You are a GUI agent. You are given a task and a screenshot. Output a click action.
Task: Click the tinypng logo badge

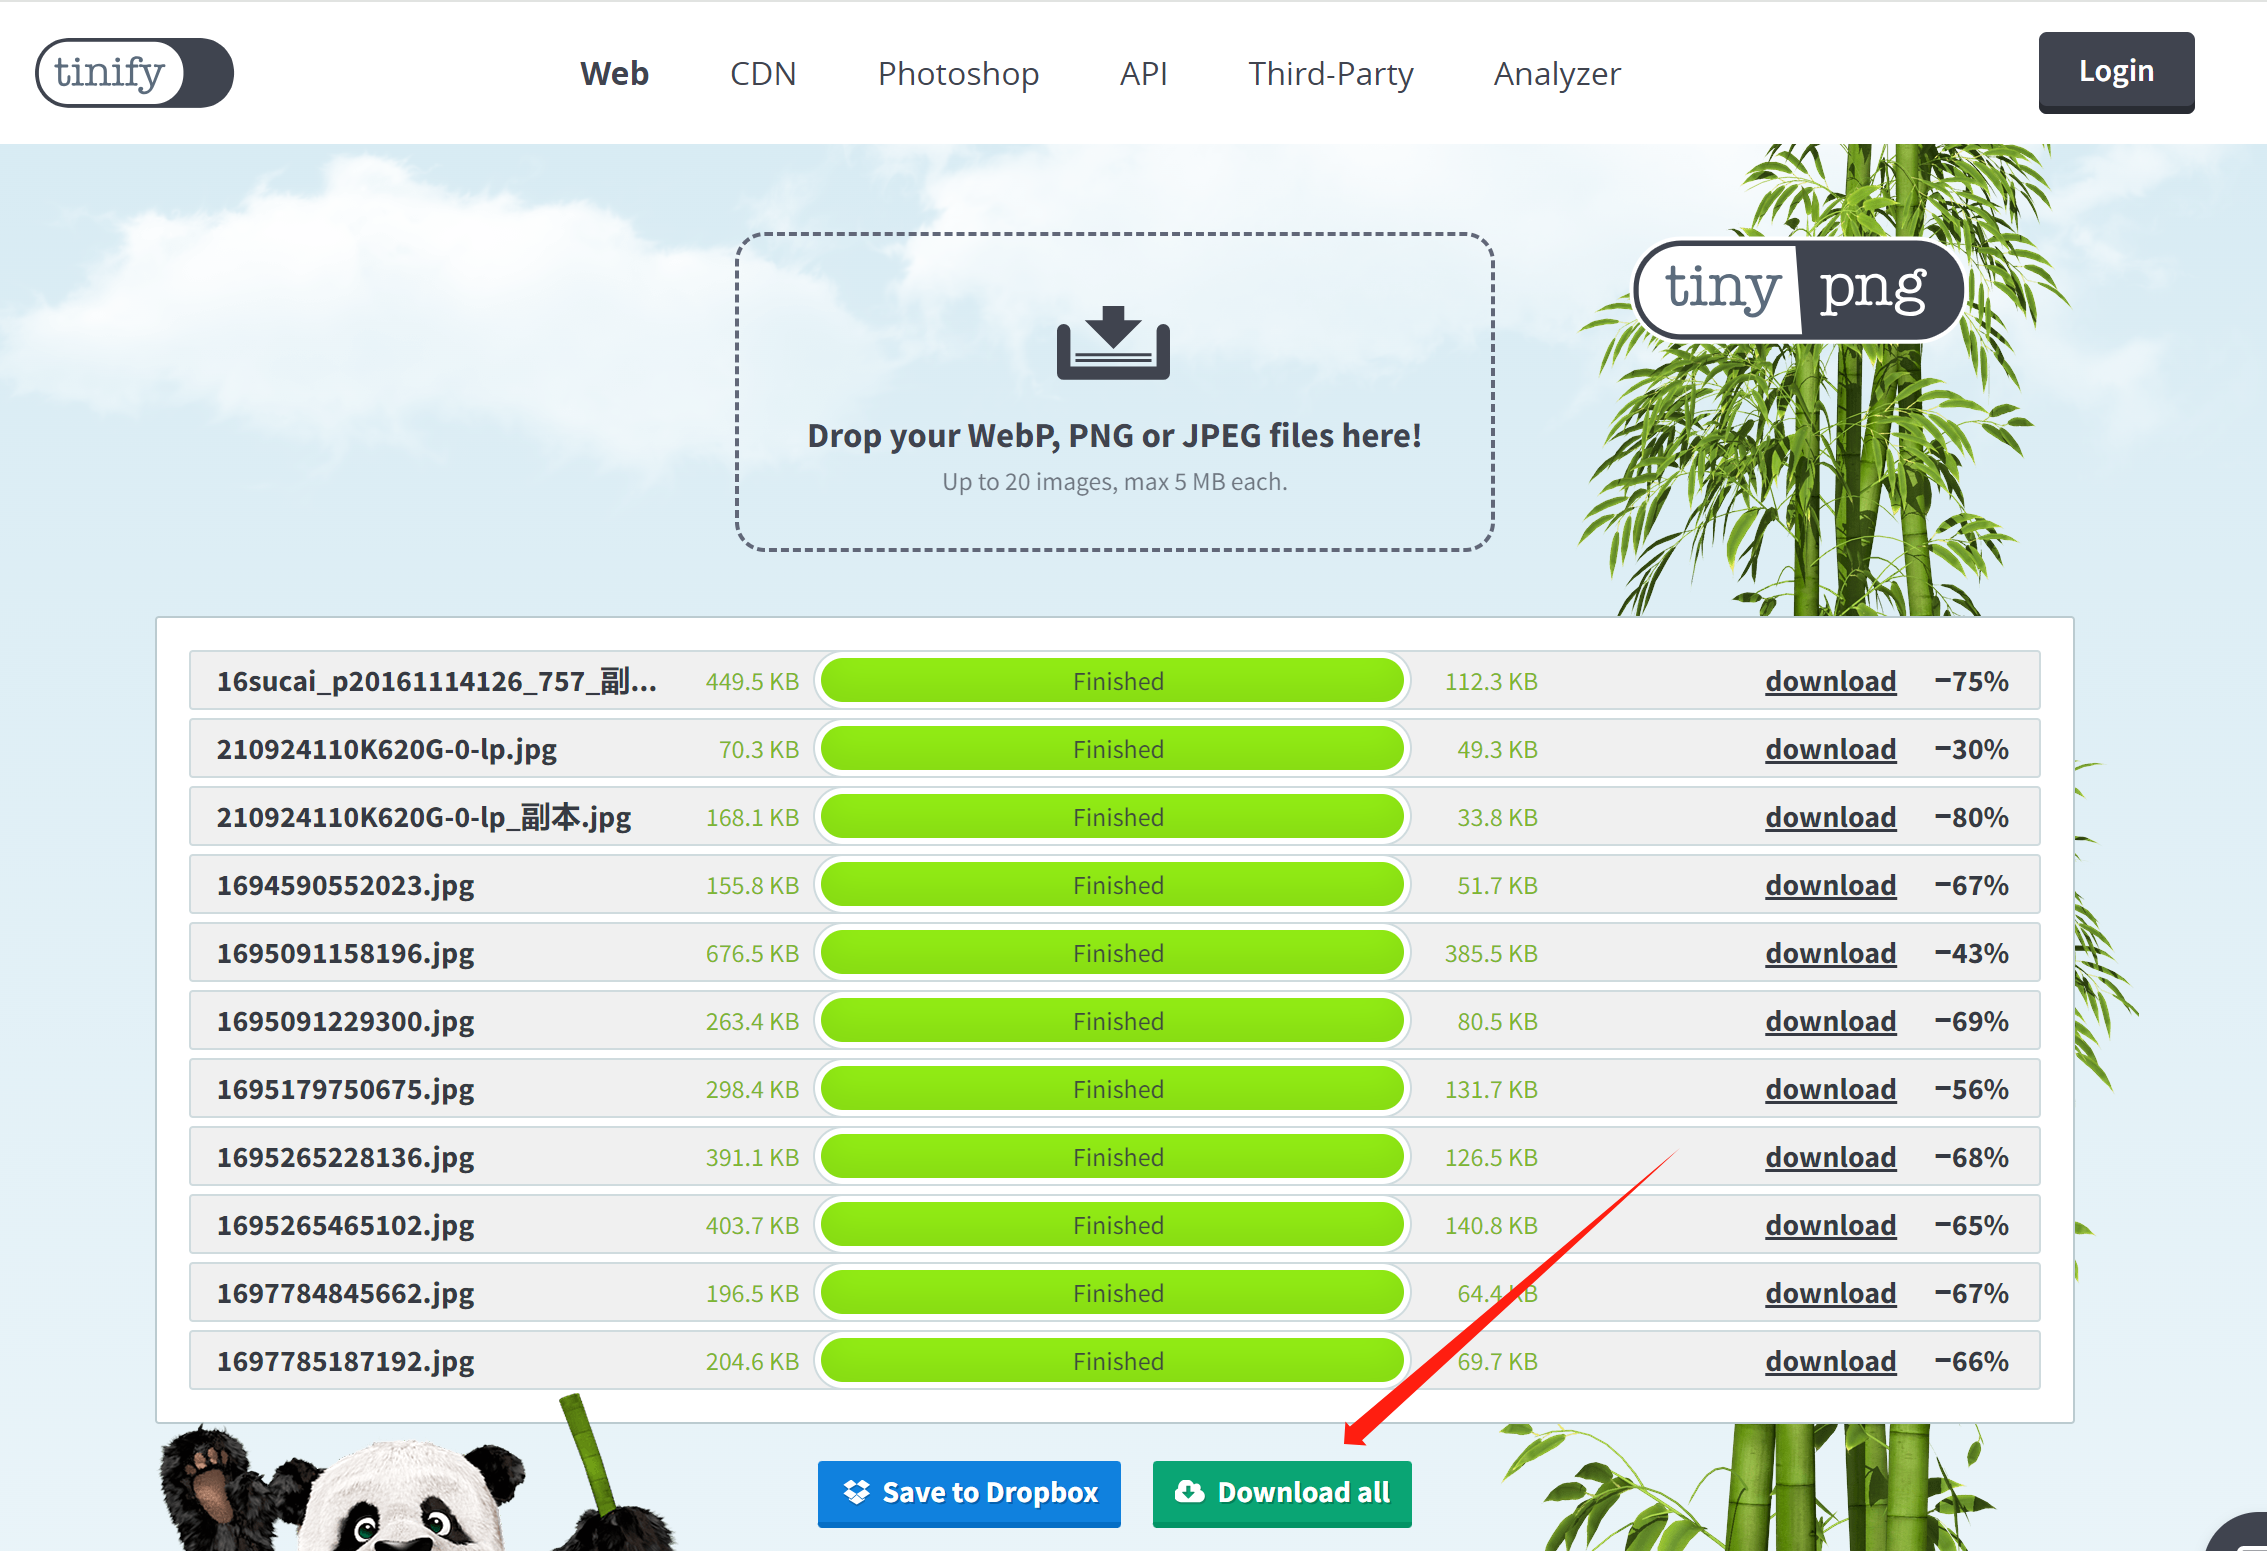1798,290
